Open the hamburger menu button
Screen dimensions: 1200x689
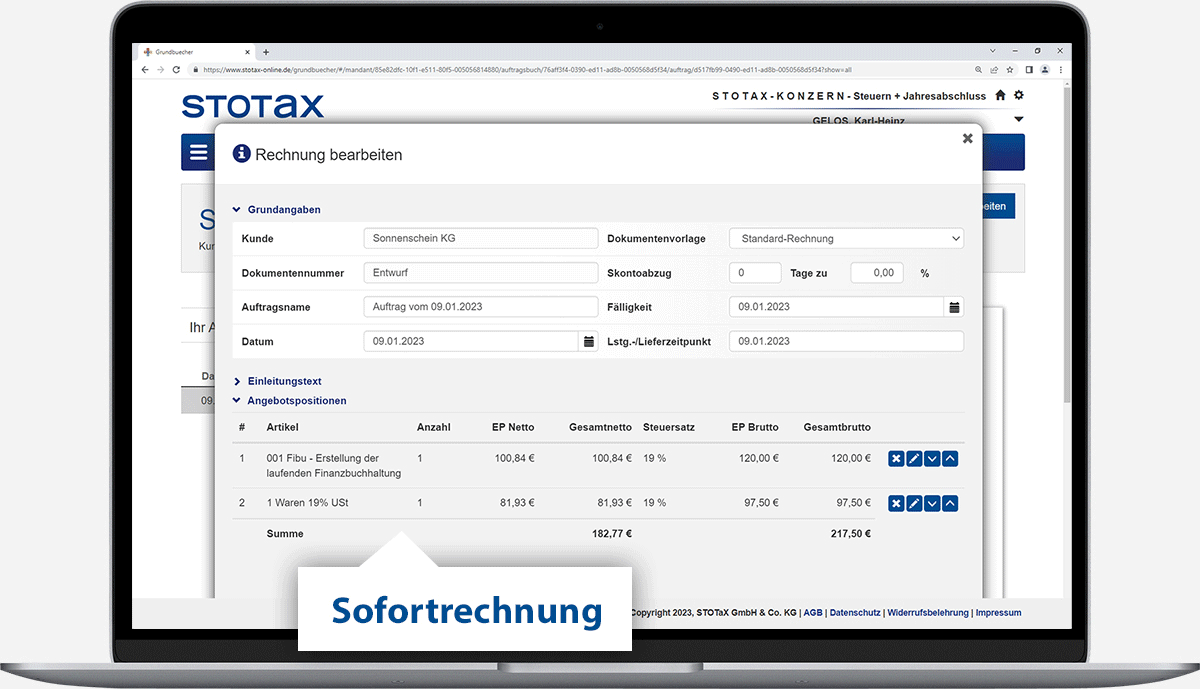pyautogui.click(x=199, y=152)
